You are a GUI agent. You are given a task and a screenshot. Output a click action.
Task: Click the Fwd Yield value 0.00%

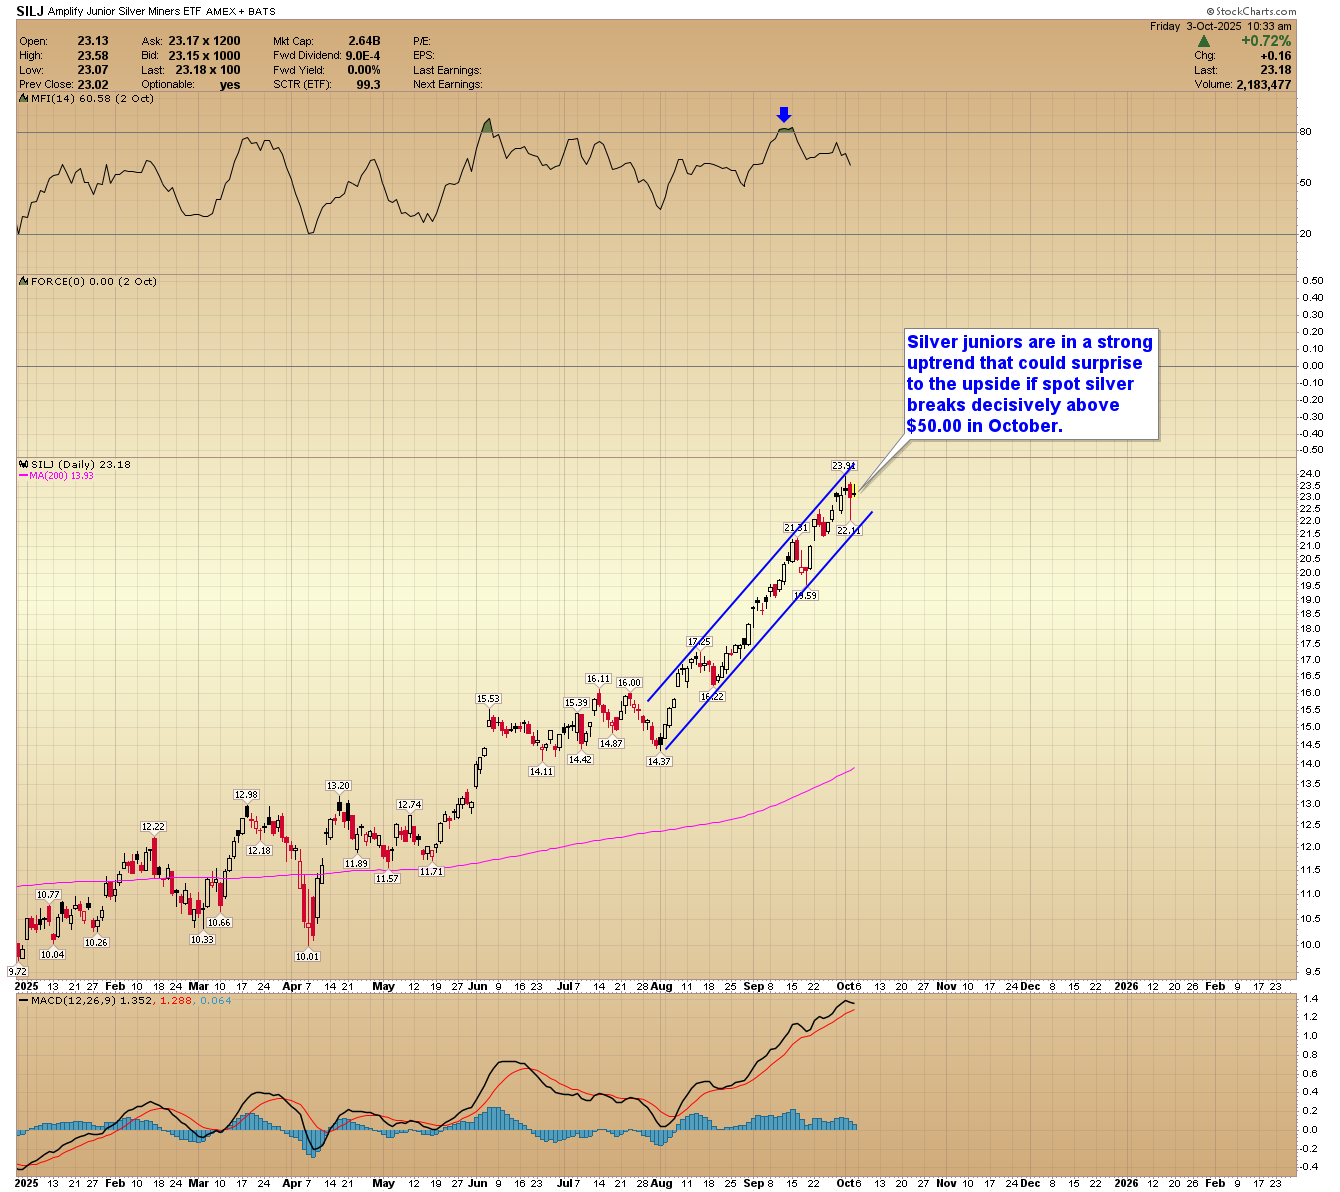point(363,70)
